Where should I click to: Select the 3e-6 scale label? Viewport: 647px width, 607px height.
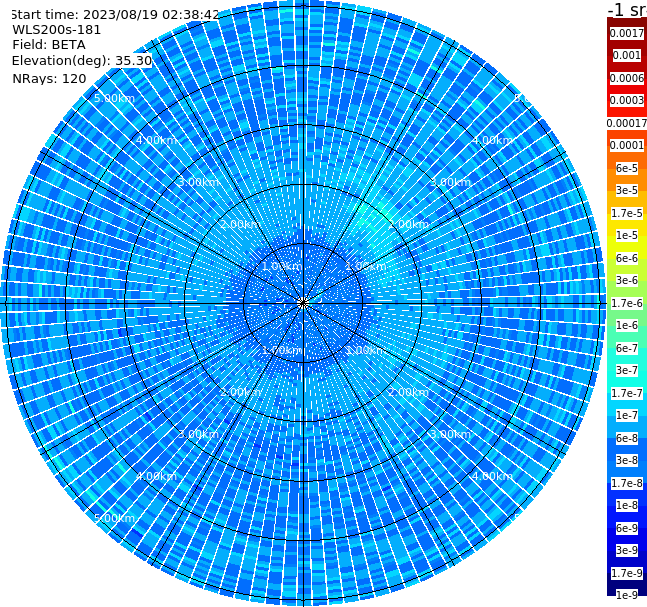coord(627,281)
